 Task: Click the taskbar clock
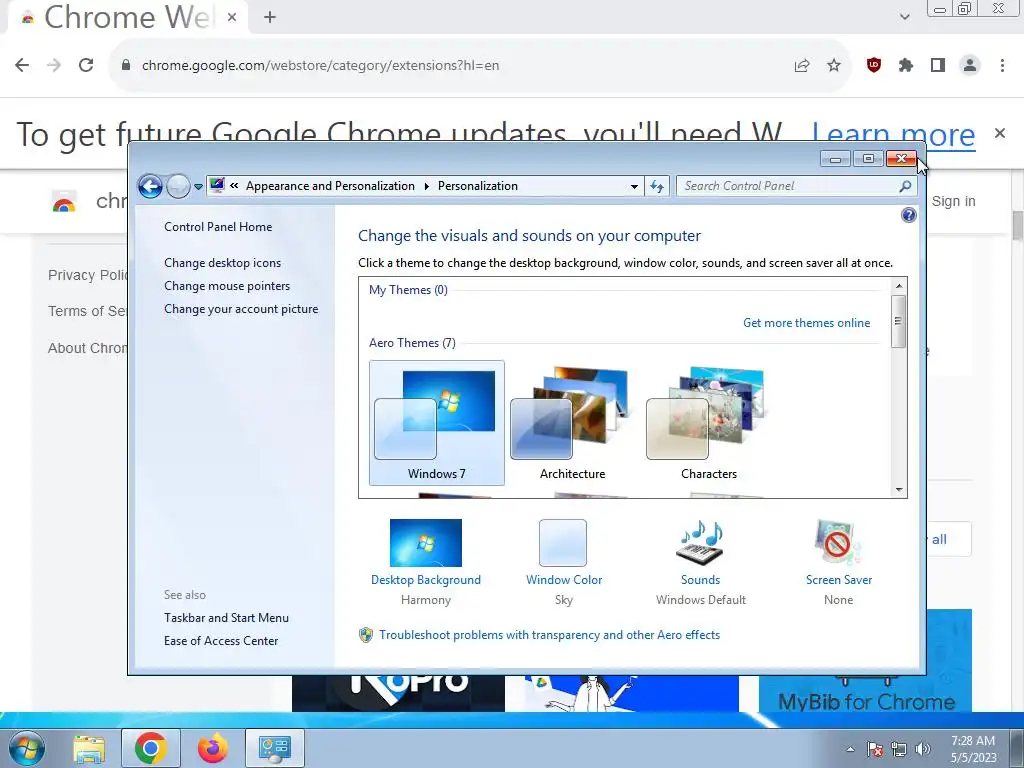(973, 749)
